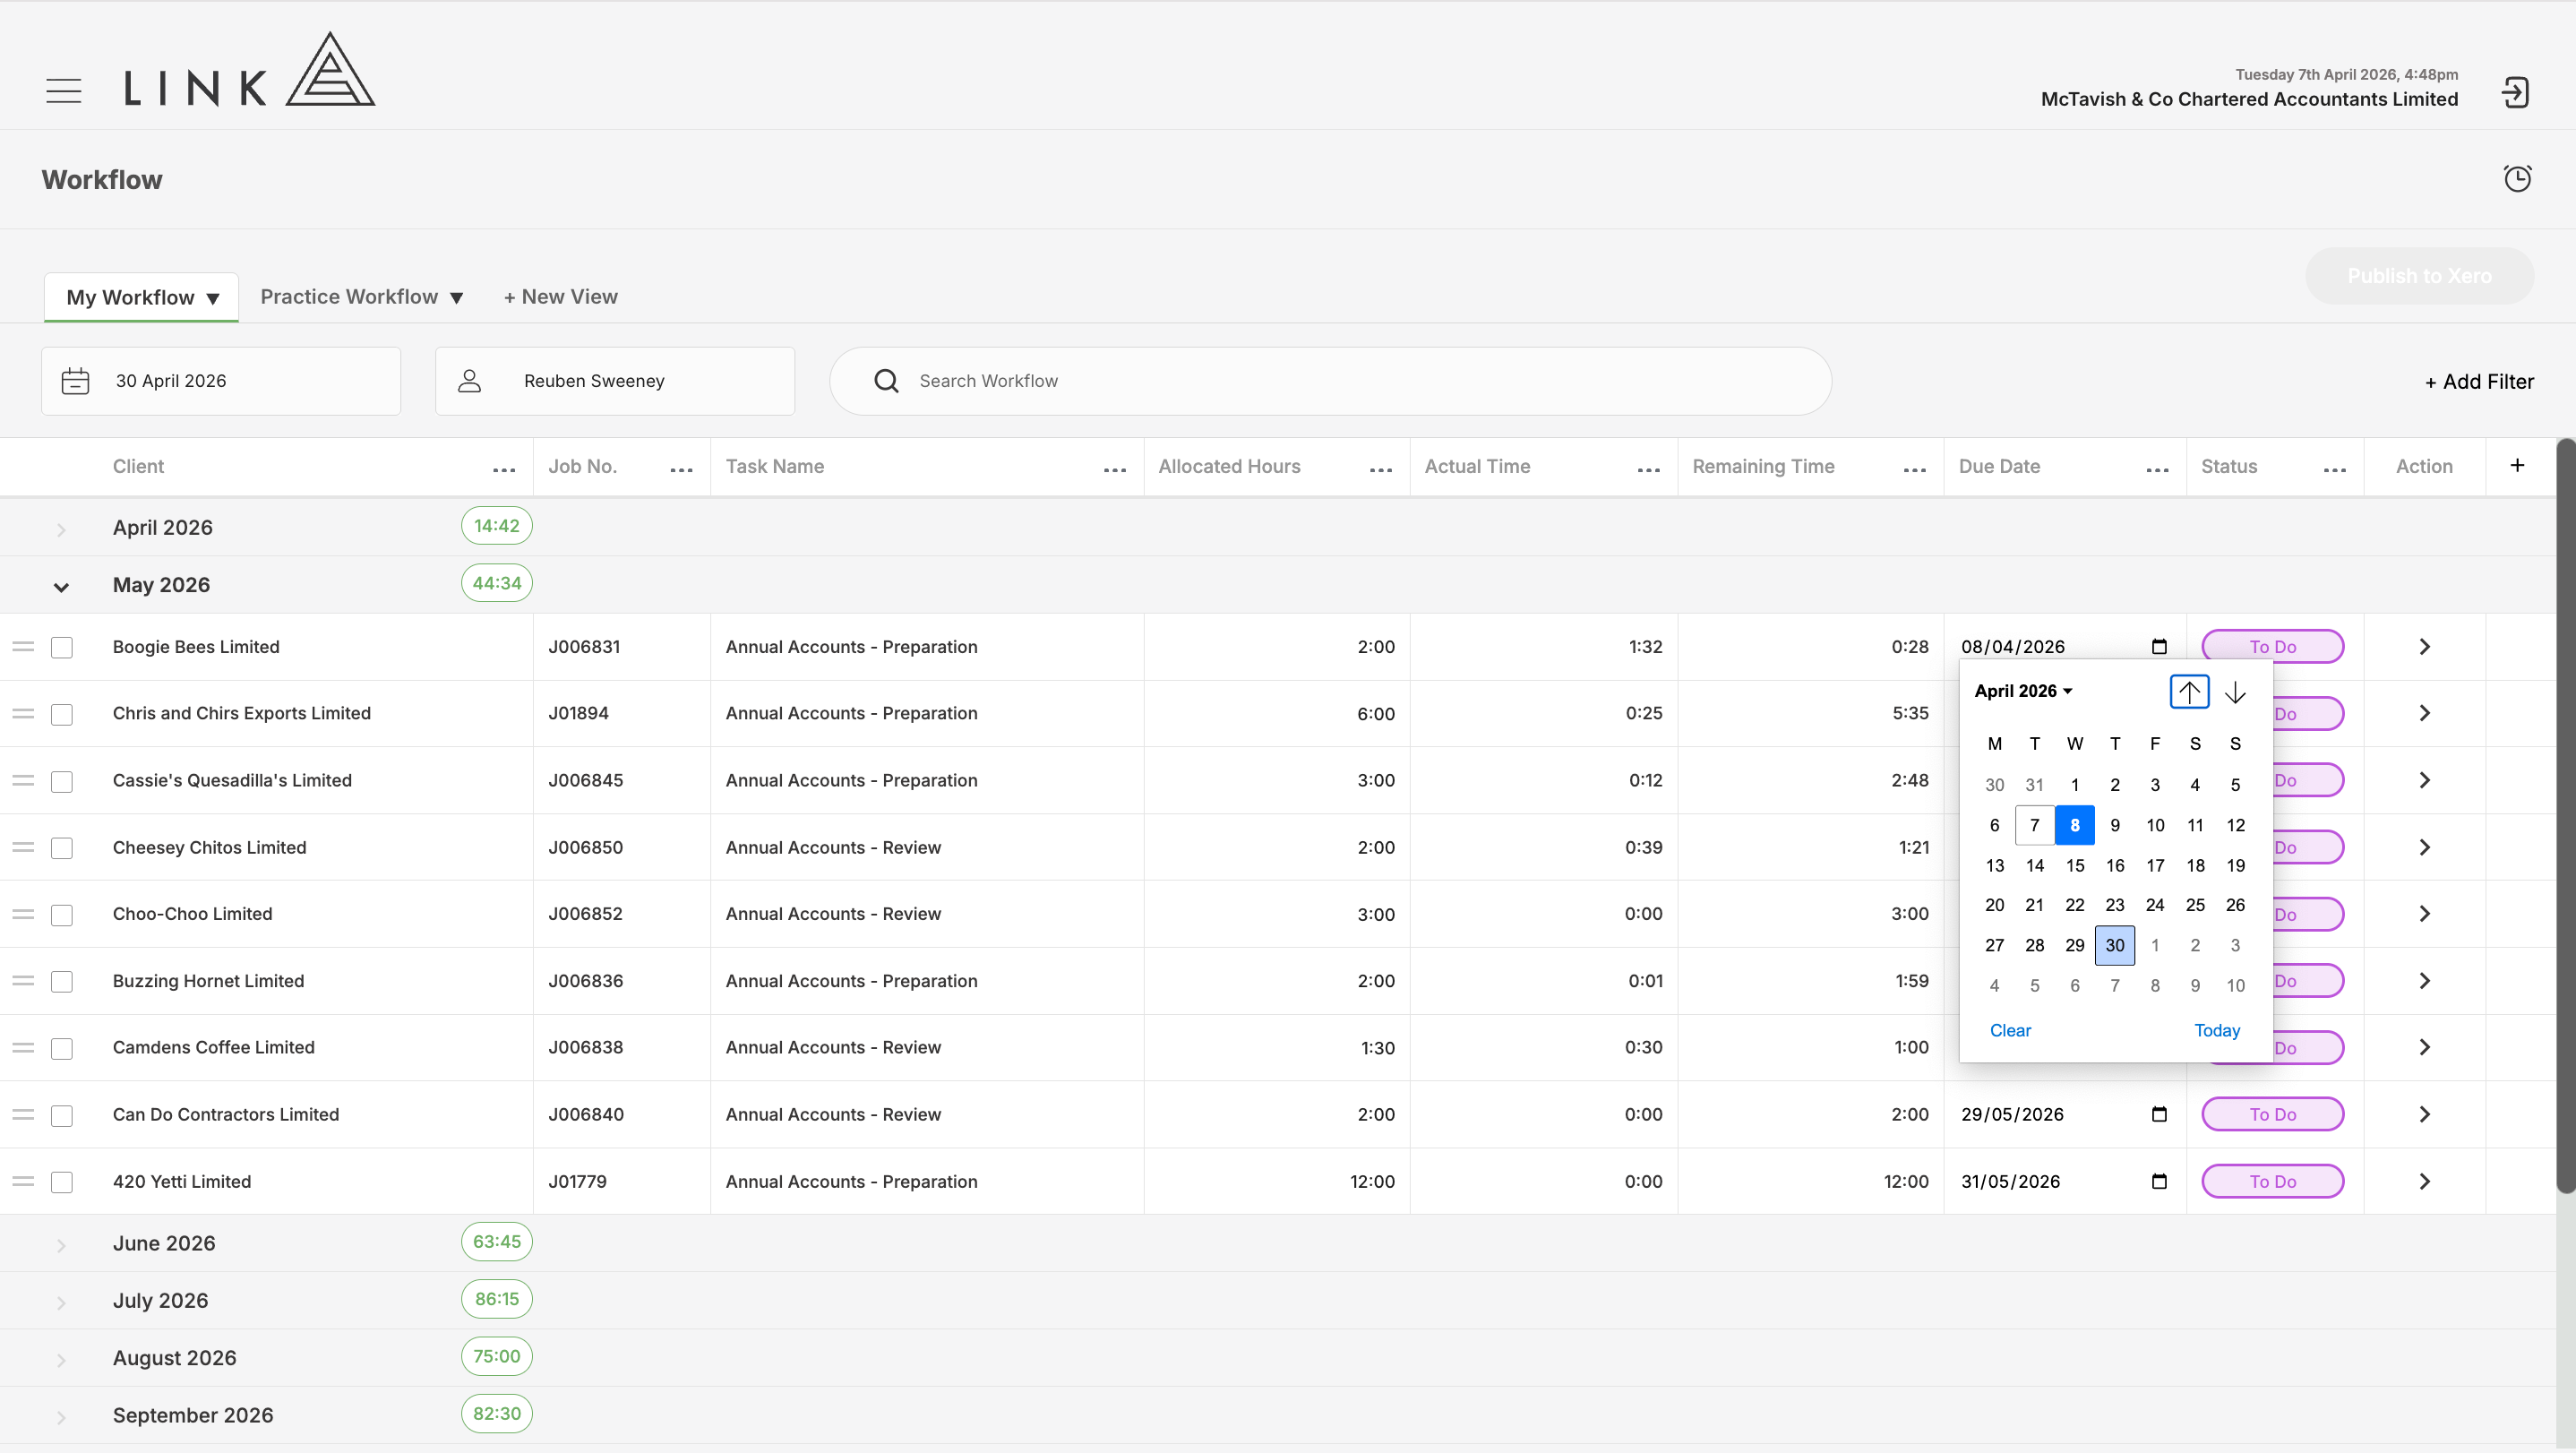Click To Do status for Boogie Bees
Screen dimensions: 2576x1453
pos(2272,647)
